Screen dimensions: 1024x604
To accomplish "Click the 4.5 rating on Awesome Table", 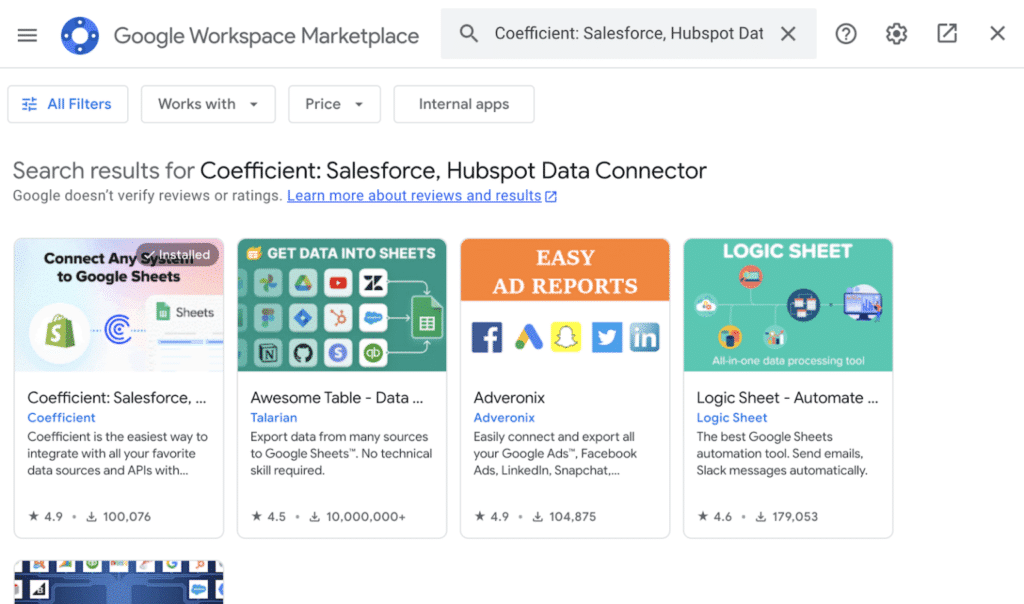I will [269, 517].
